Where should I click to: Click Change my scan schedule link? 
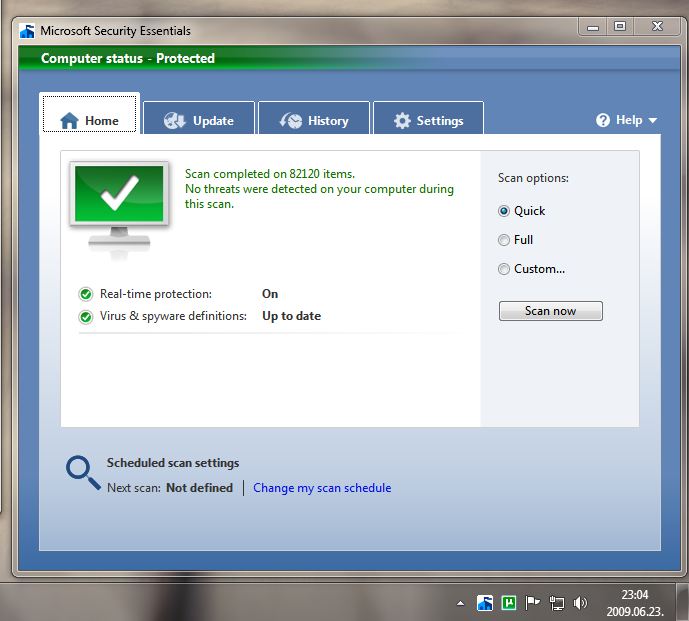click(x=322, y=488)
